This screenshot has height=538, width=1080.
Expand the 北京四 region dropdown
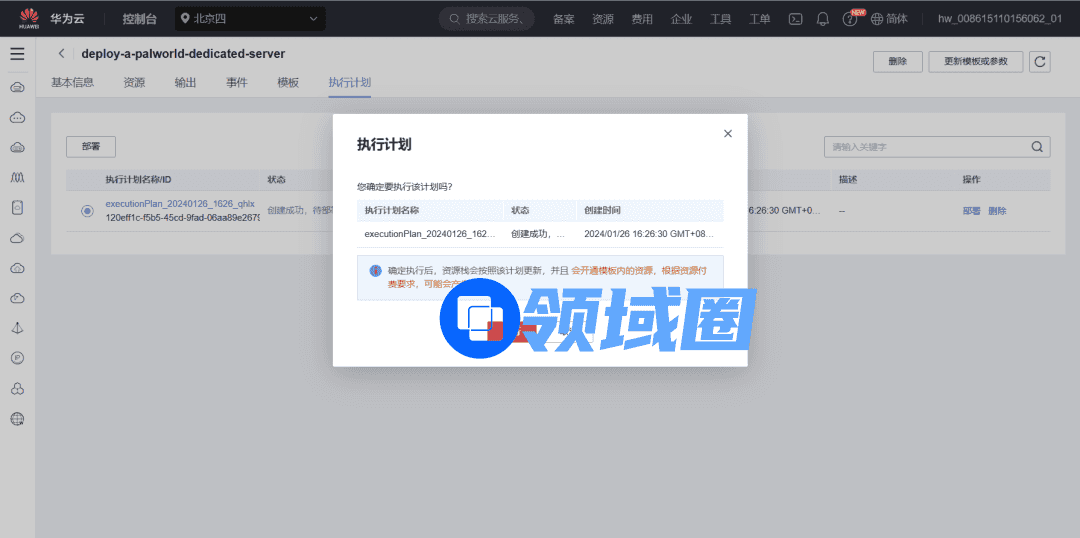[x=250, y=19]
